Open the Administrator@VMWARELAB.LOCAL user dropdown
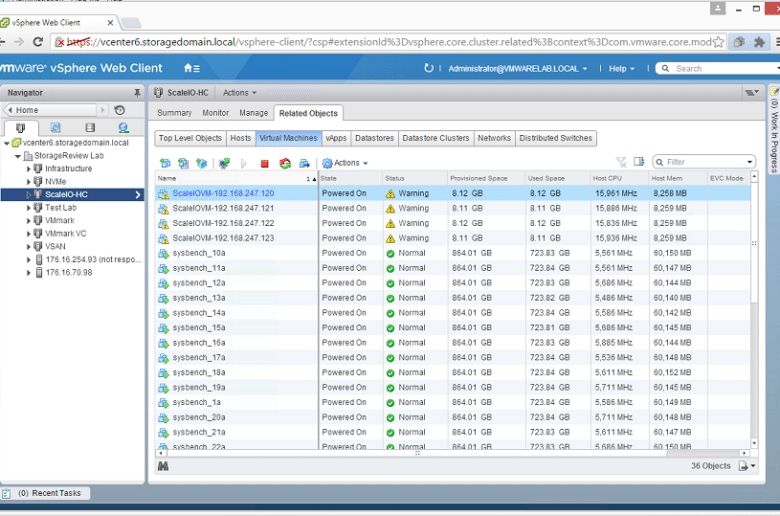The height and width of the screenshot is (516, 780). point(518,69)
